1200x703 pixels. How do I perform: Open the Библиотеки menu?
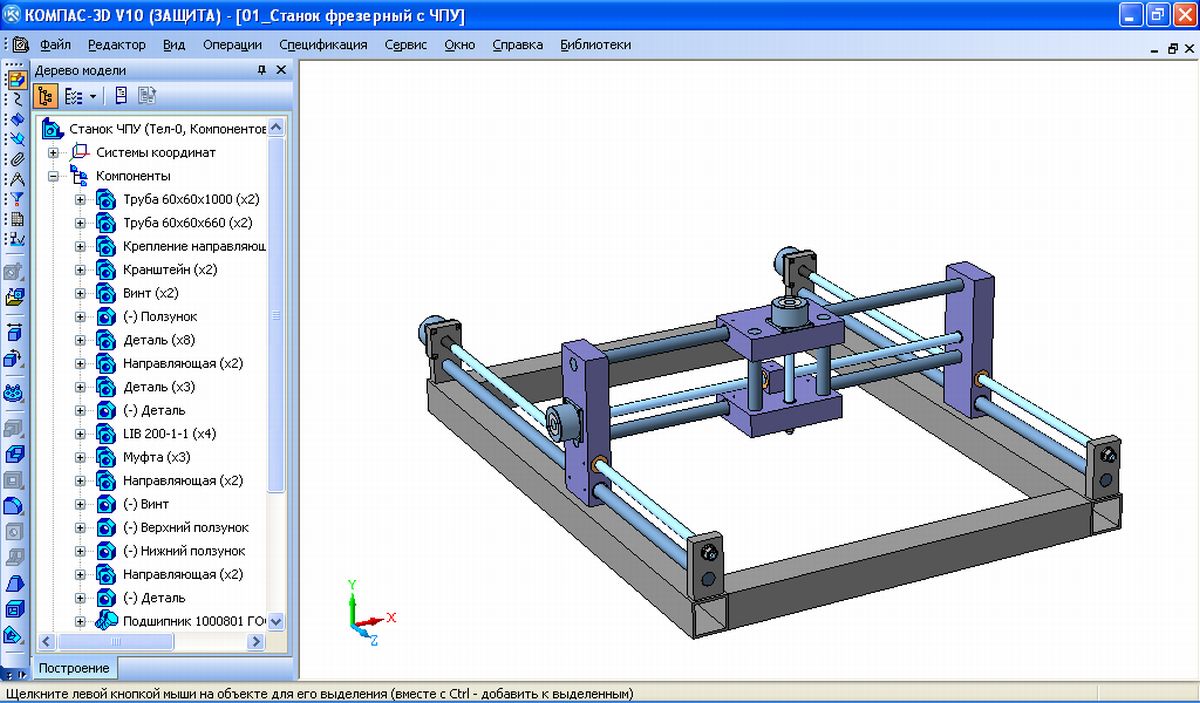[x=595, y=45]
